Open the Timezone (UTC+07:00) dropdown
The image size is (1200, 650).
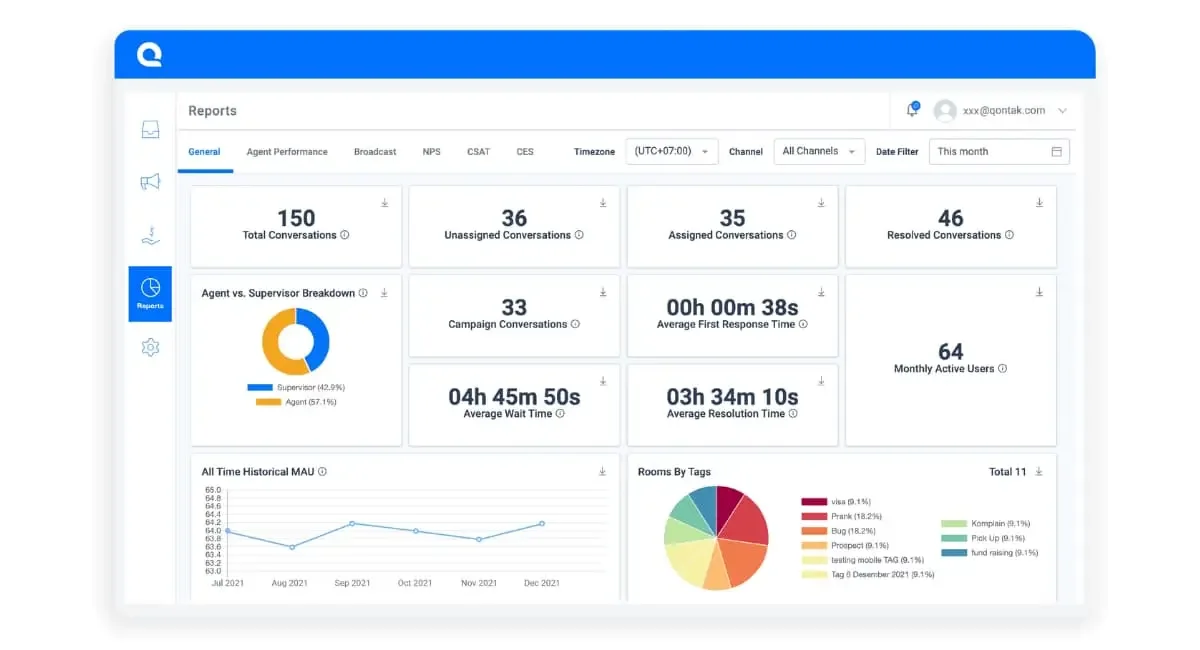(x=672, y=151)
